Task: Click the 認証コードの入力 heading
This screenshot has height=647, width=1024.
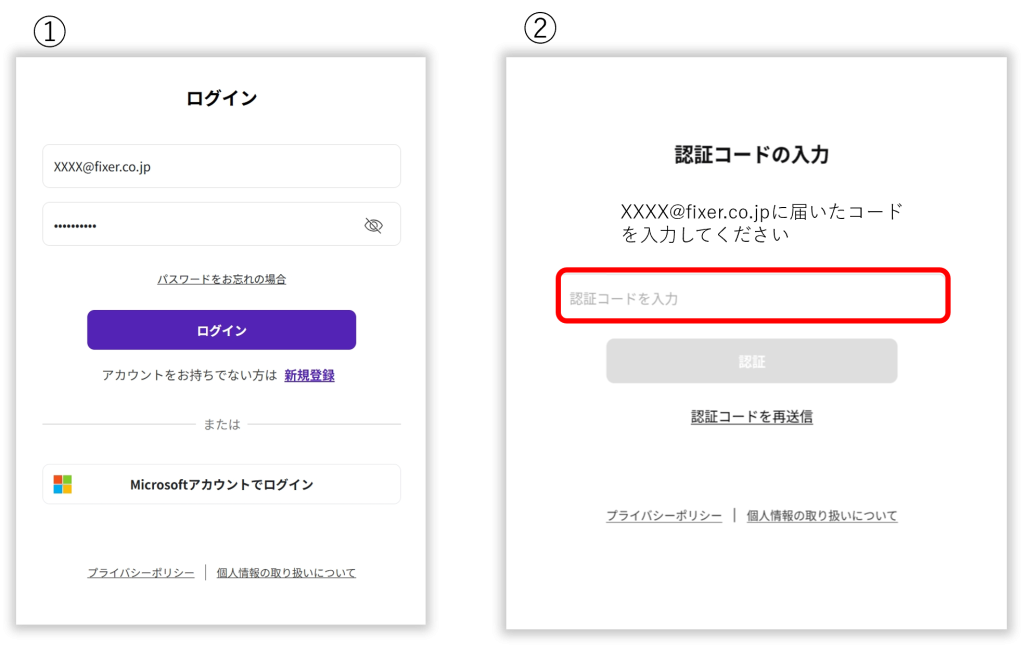Action: click(x=752, y=155)
